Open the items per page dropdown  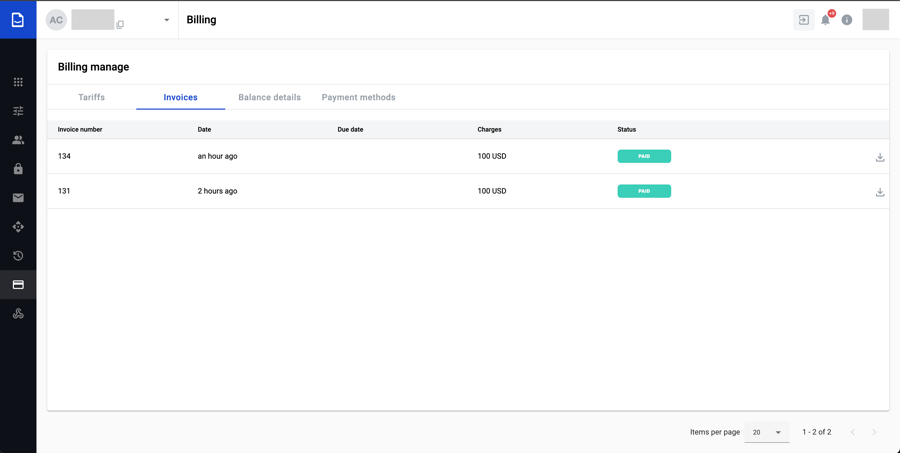click(767, 432)
